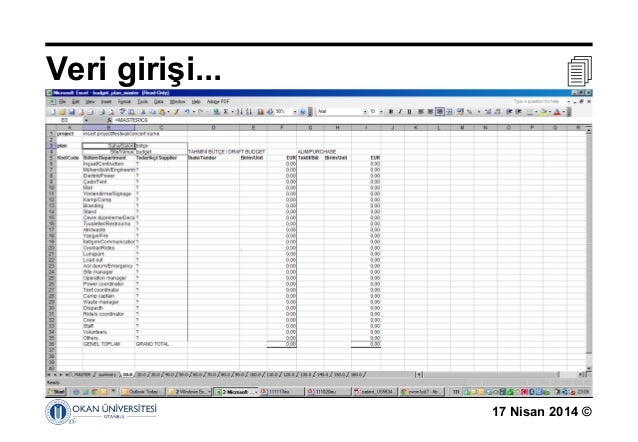Click the 'Type a question for help' box
This screenshot has width=638, height=442.
click(538, 101)
